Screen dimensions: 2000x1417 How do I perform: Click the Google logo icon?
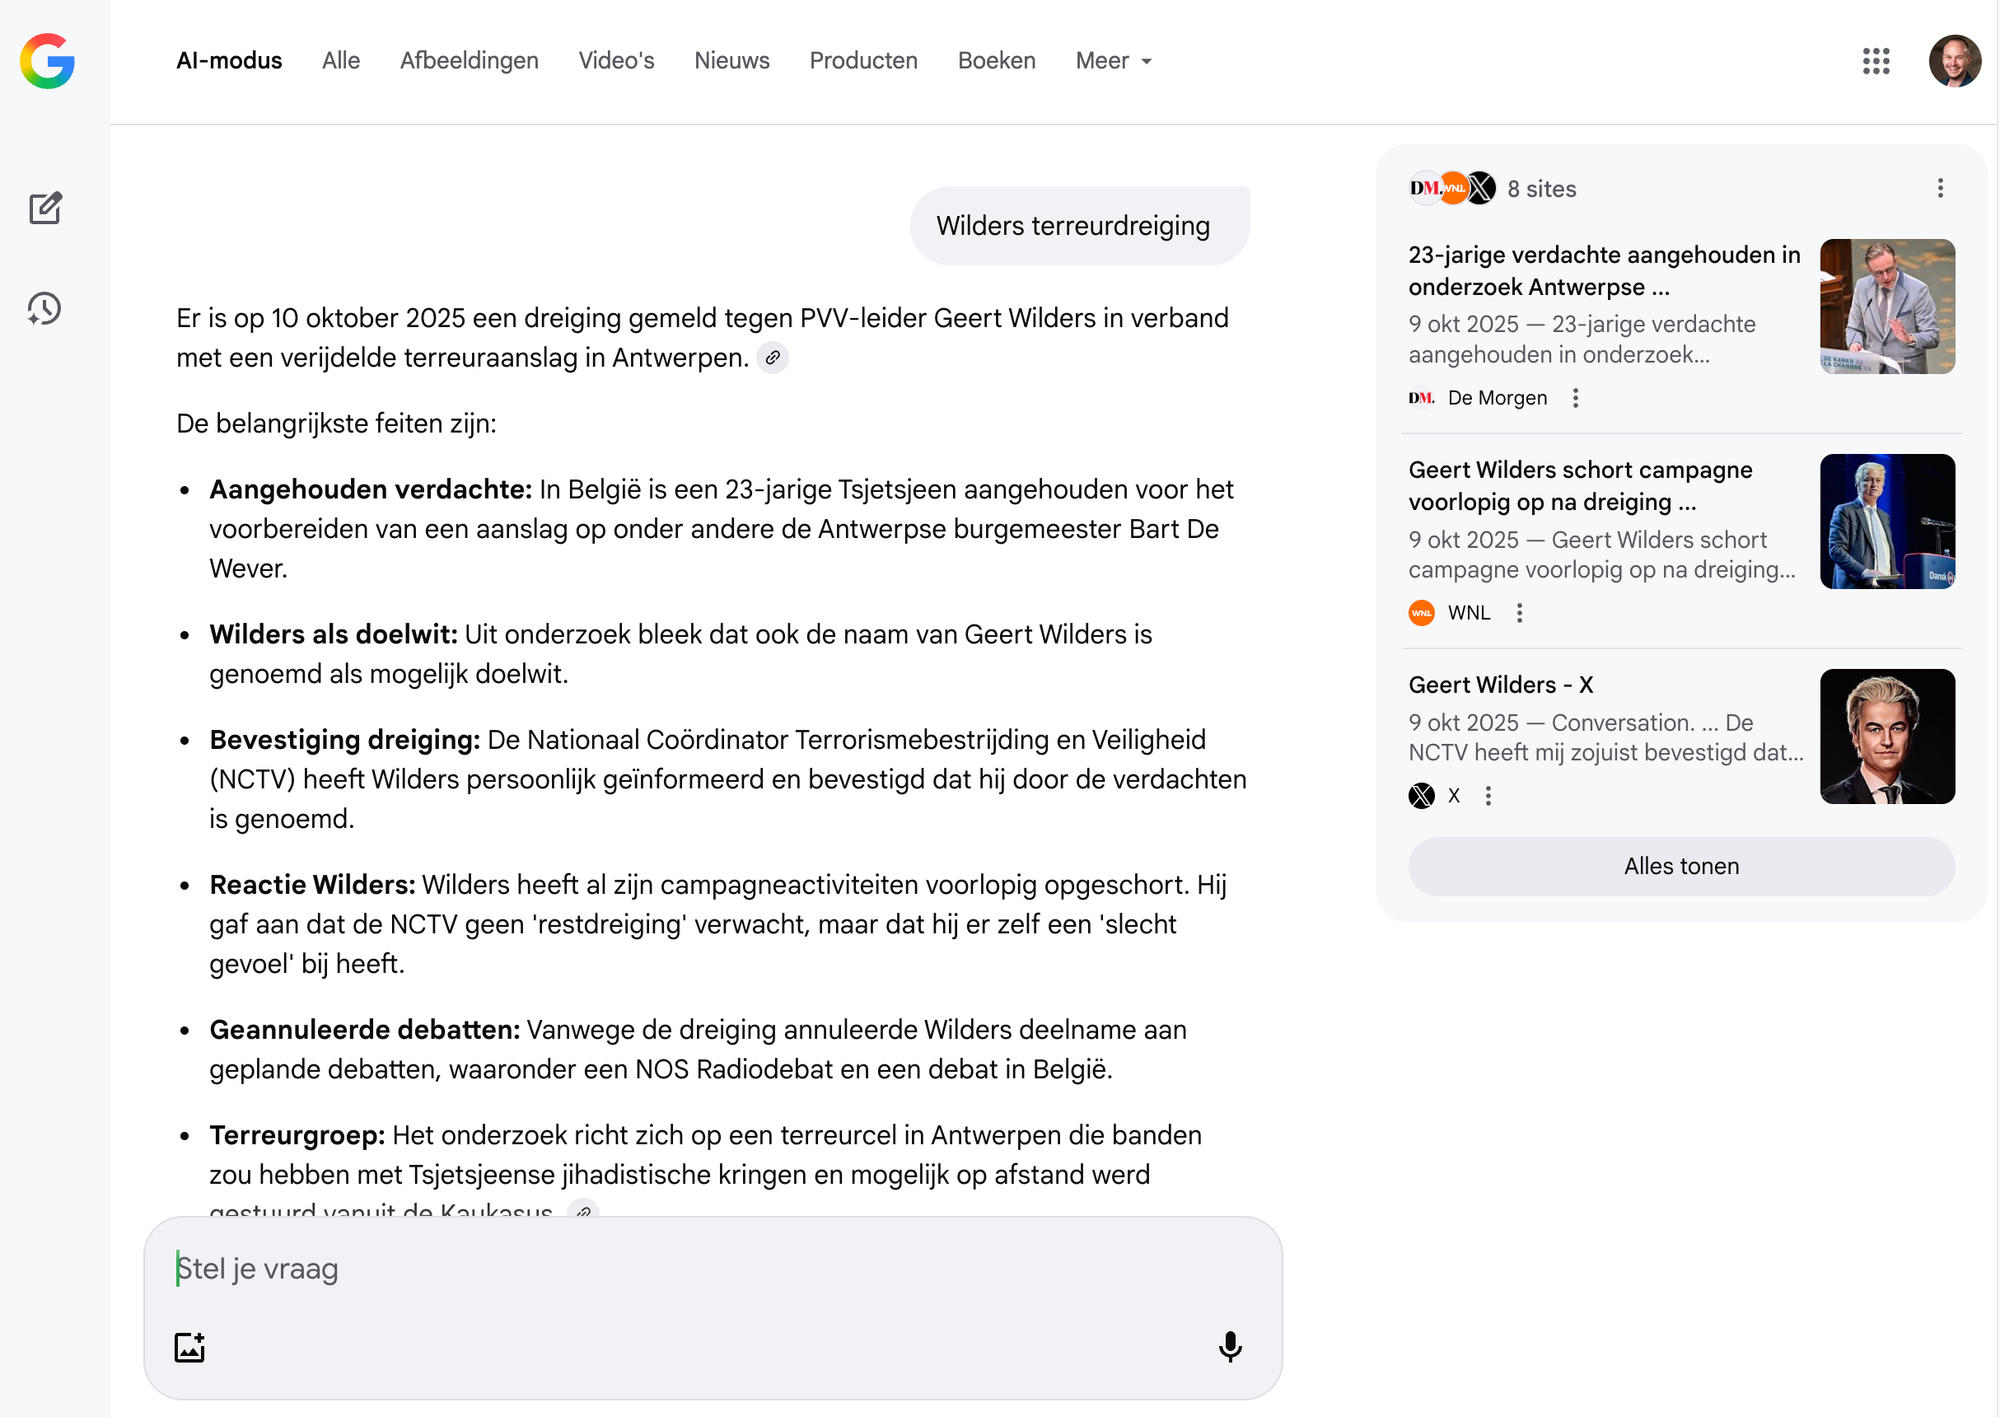(47, 61)
